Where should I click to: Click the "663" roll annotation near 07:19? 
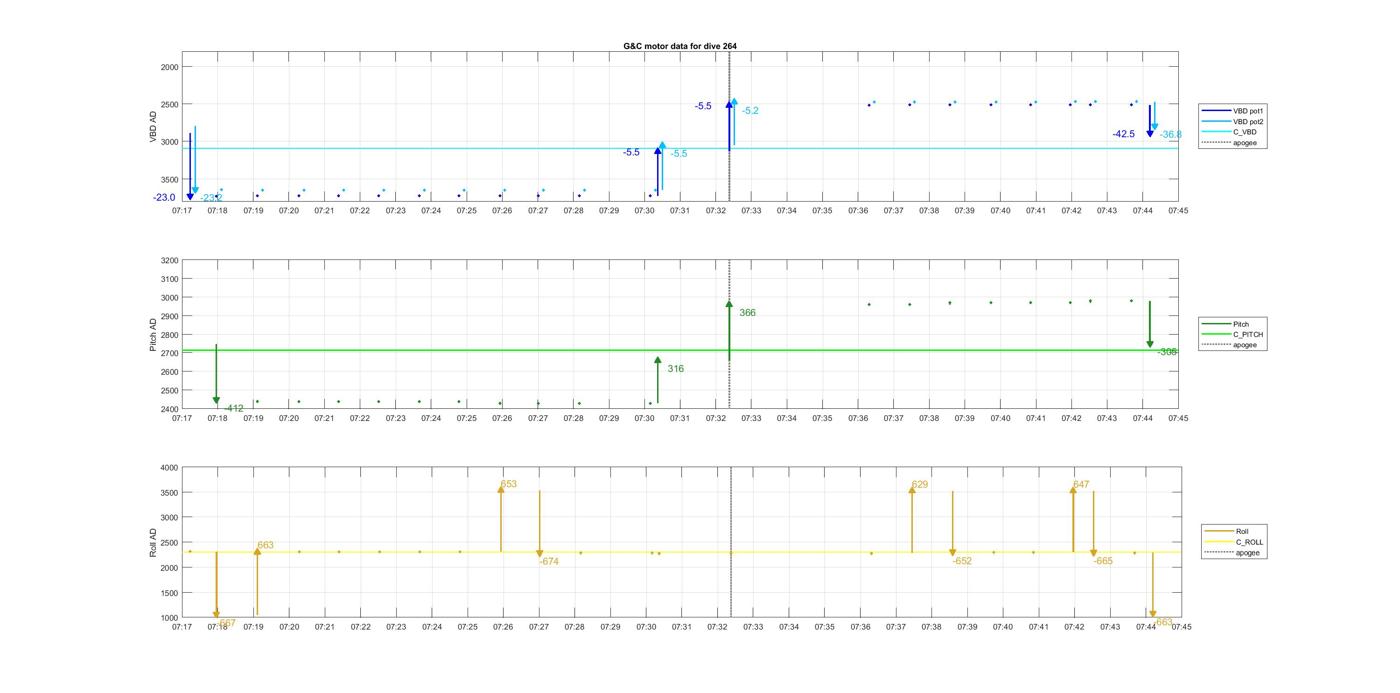(x=265, y=546)
